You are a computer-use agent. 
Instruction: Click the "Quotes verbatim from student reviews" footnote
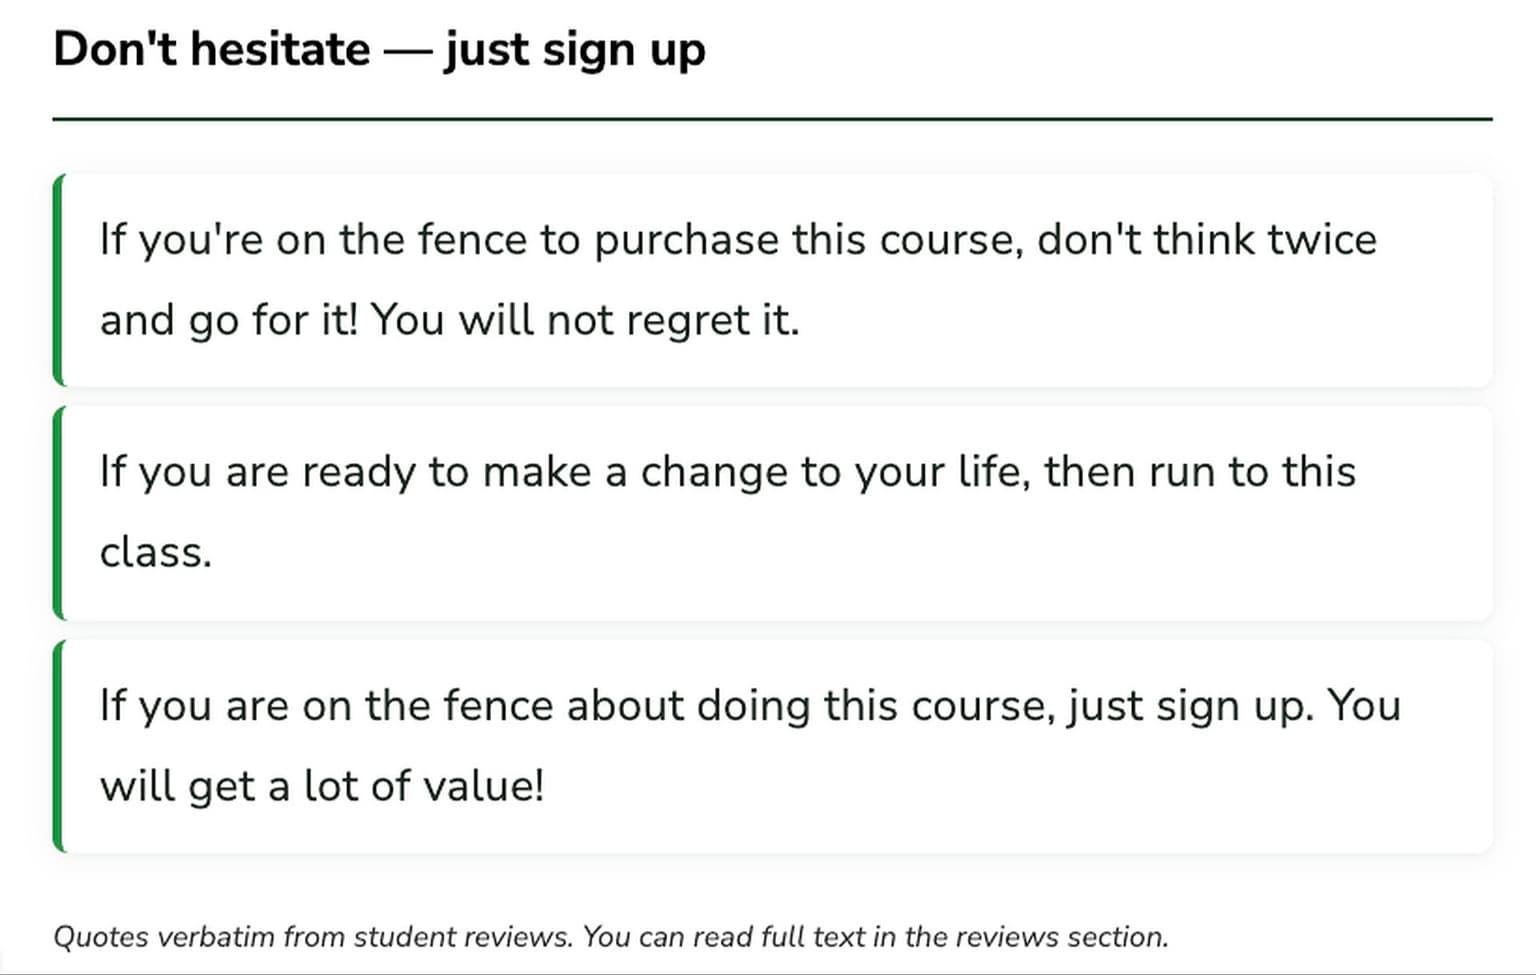(313, 937)
